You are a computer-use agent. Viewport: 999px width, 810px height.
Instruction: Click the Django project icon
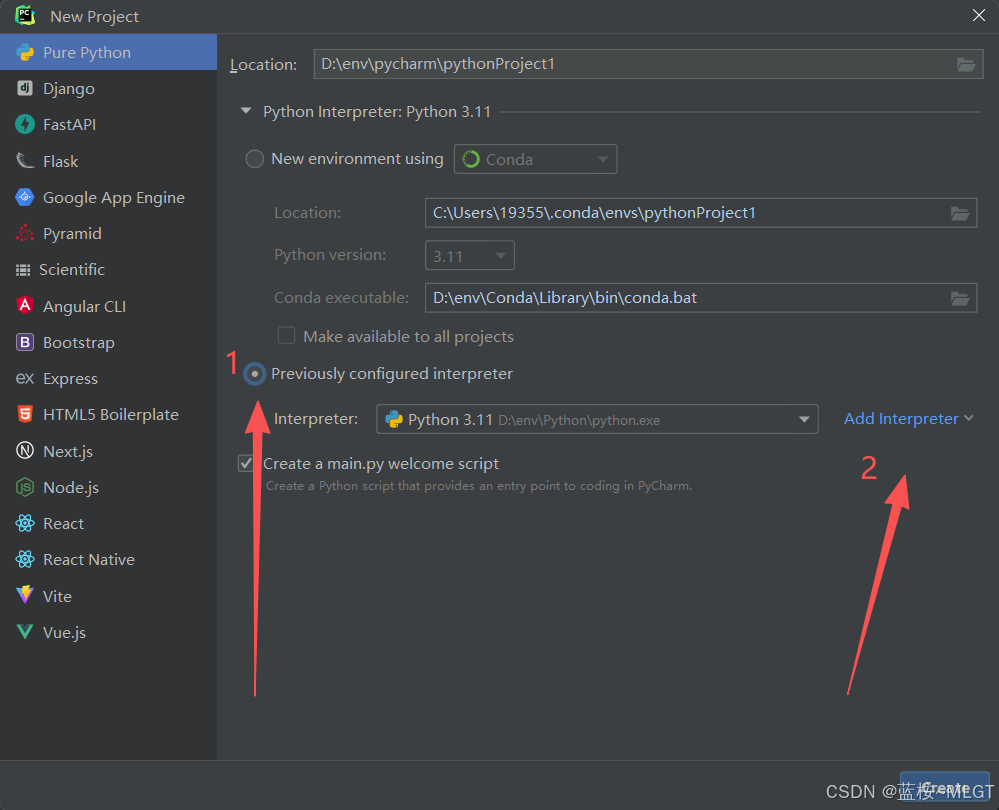click(x=25, y=88)
